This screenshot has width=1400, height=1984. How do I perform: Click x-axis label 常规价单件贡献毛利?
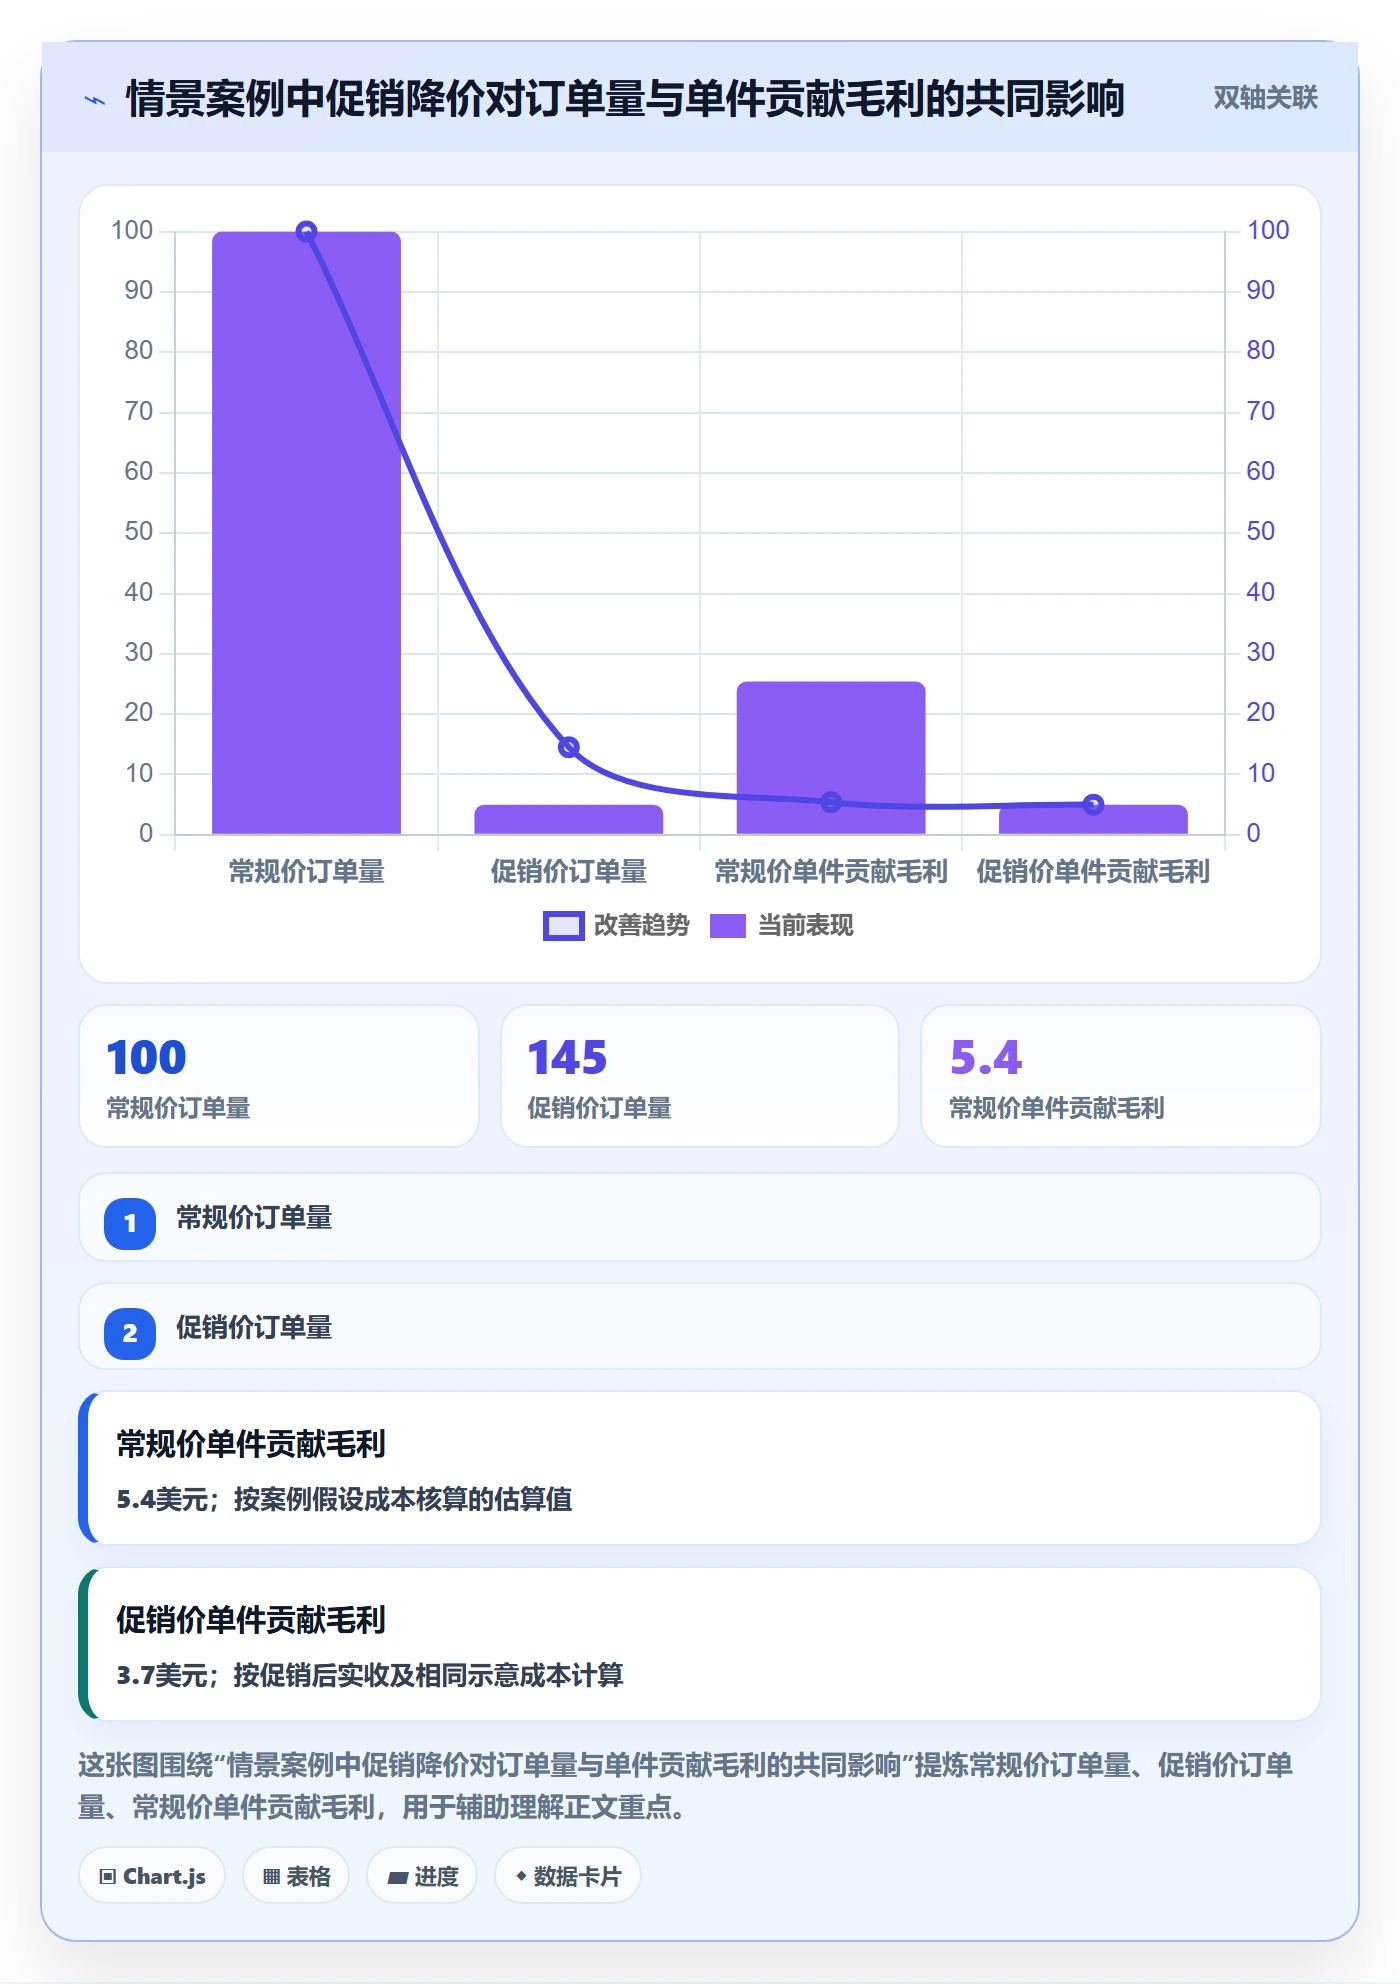pyautogui.click(x=831, y=872)
